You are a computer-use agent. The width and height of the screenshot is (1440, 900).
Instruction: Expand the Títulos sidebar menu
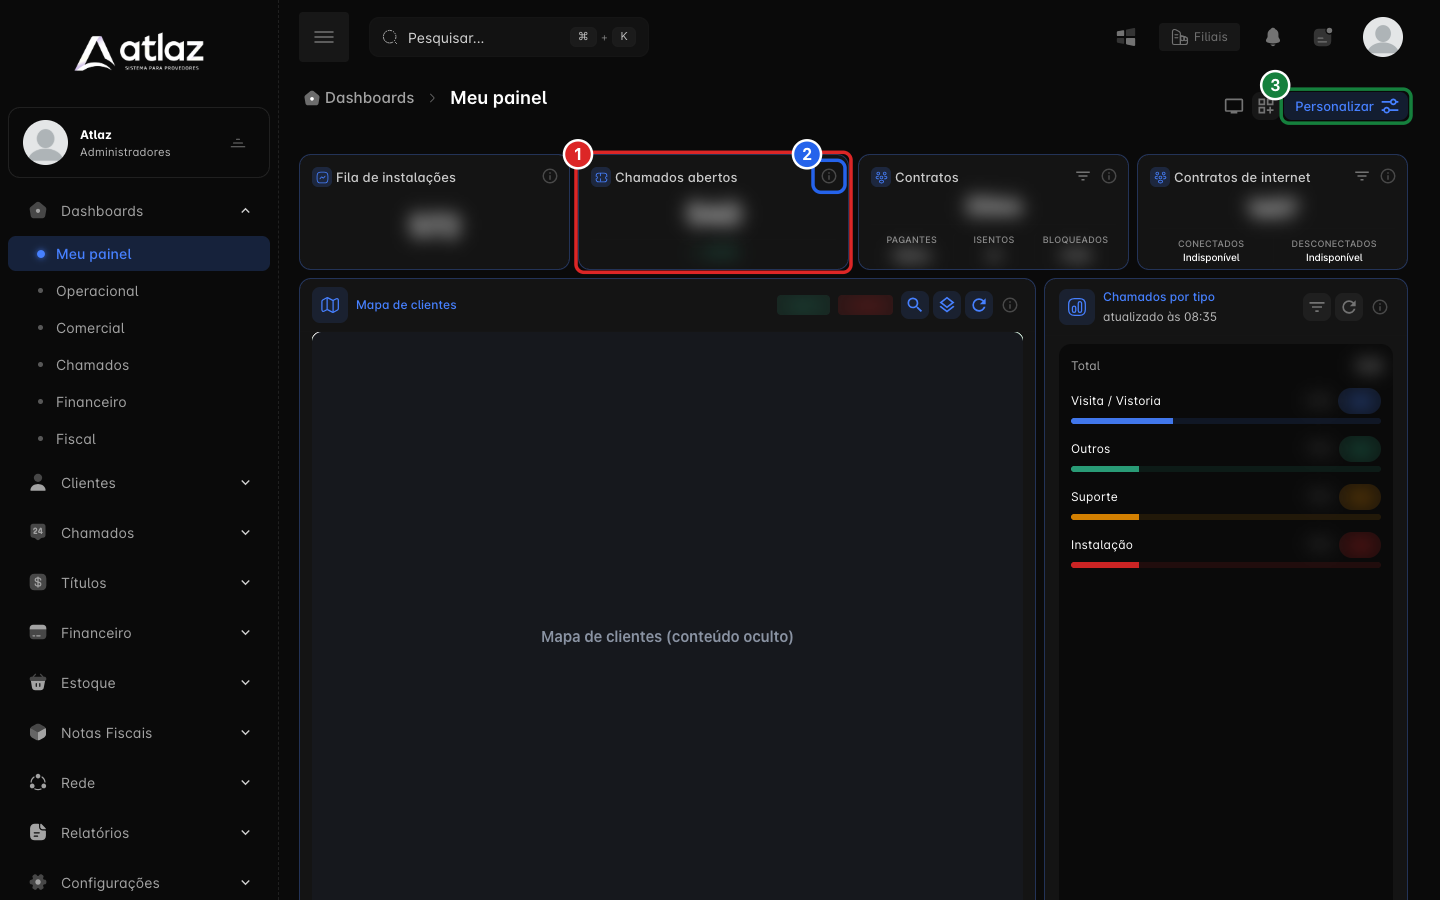139,583
